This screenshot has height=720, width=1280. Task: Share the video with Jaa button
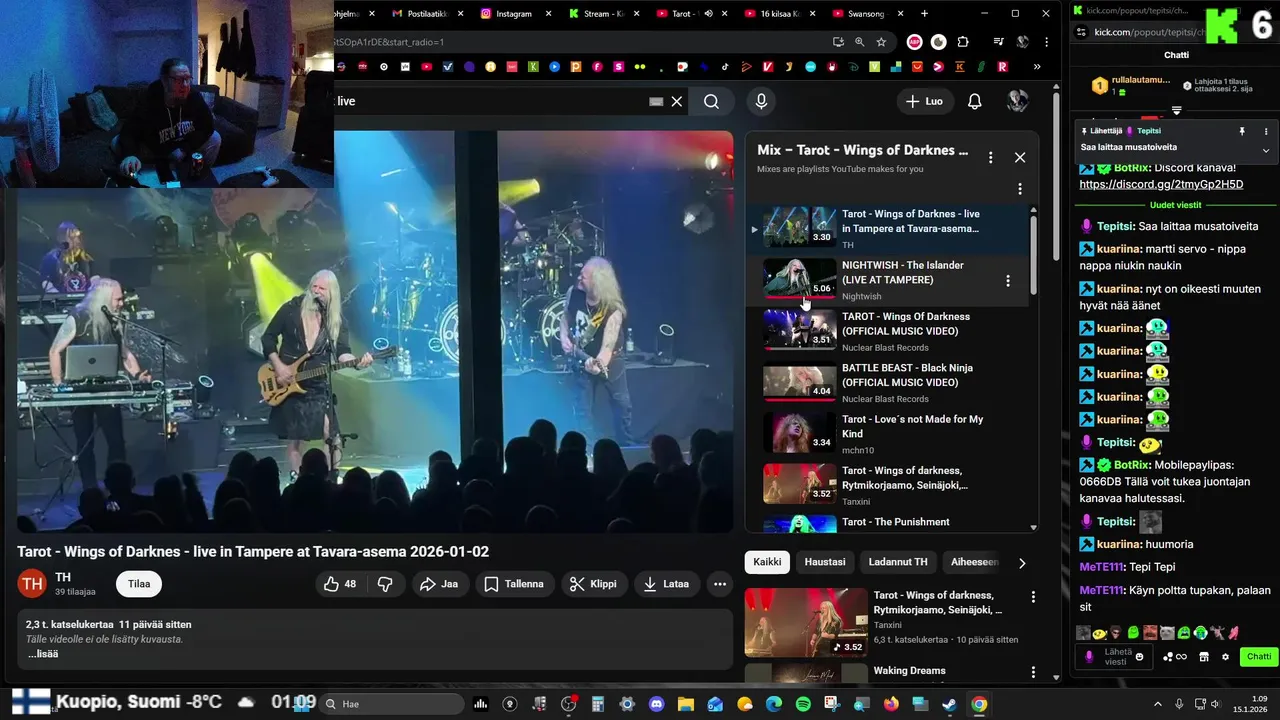pos(439,584)
